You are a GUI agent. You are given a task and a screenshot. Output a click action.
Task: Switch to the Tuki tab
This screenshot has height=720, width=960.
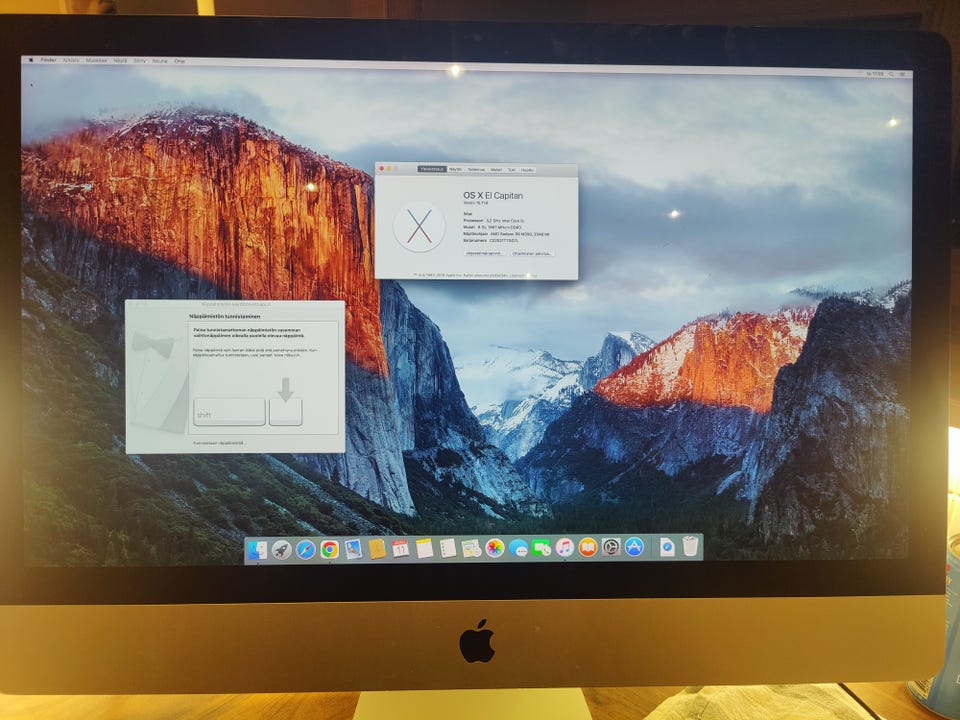coord(512,170)
